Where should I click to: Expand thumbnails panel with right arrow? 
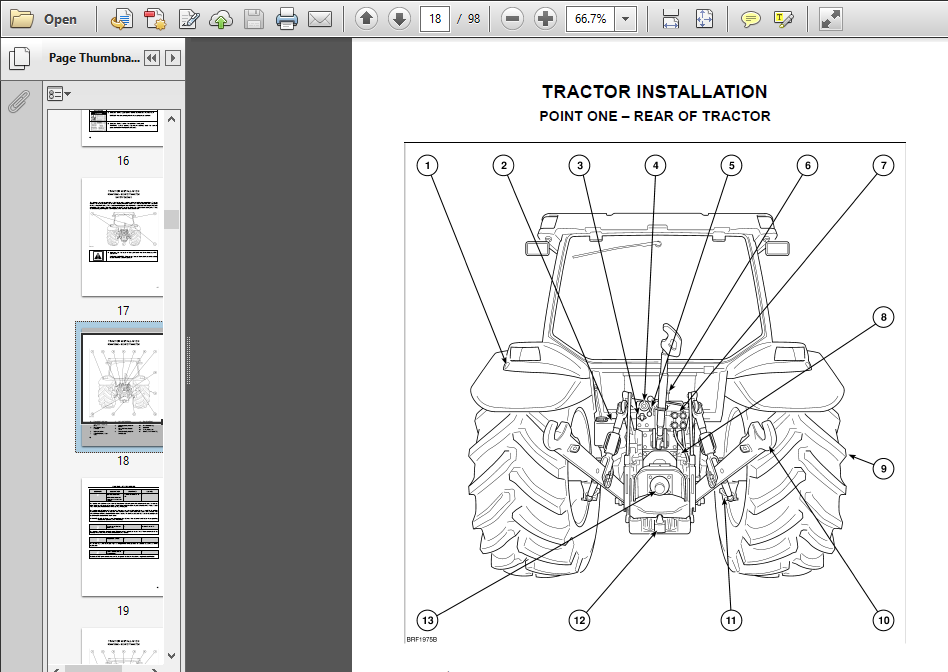[x=173, y=58]
